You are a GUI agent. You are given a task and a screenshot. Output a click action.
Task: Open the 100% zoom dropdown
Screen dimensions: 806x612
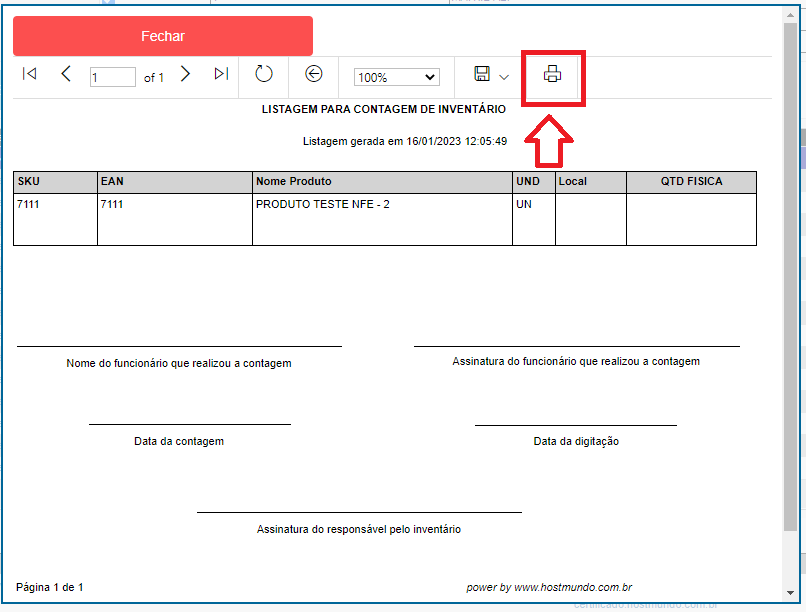coord(398,77)
